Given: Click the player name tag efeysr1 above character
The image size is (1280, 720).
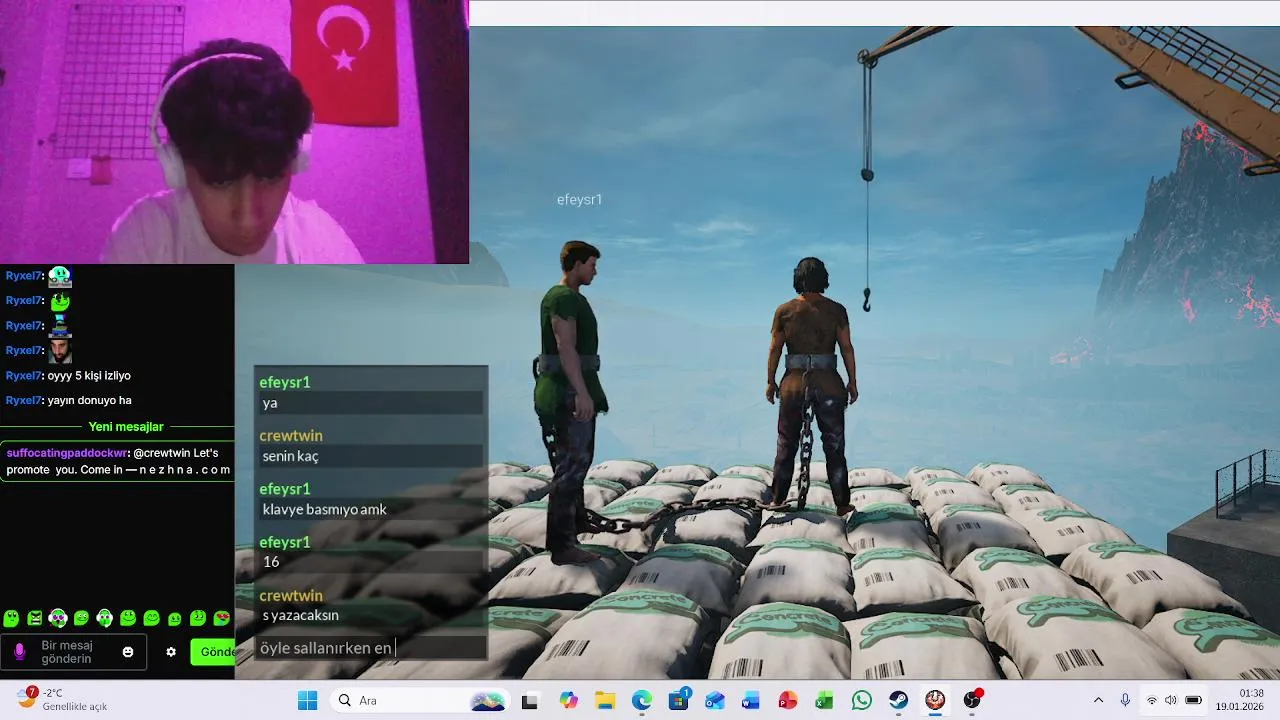Looking at the screenshot, I should (579, 200).
